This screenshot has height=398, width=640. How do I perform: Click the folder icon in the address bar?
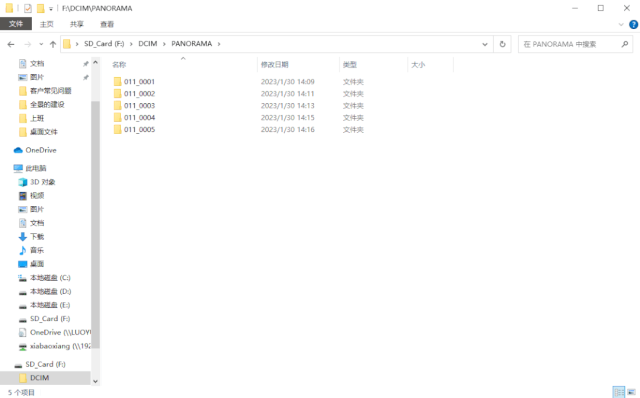coord(67,44)
